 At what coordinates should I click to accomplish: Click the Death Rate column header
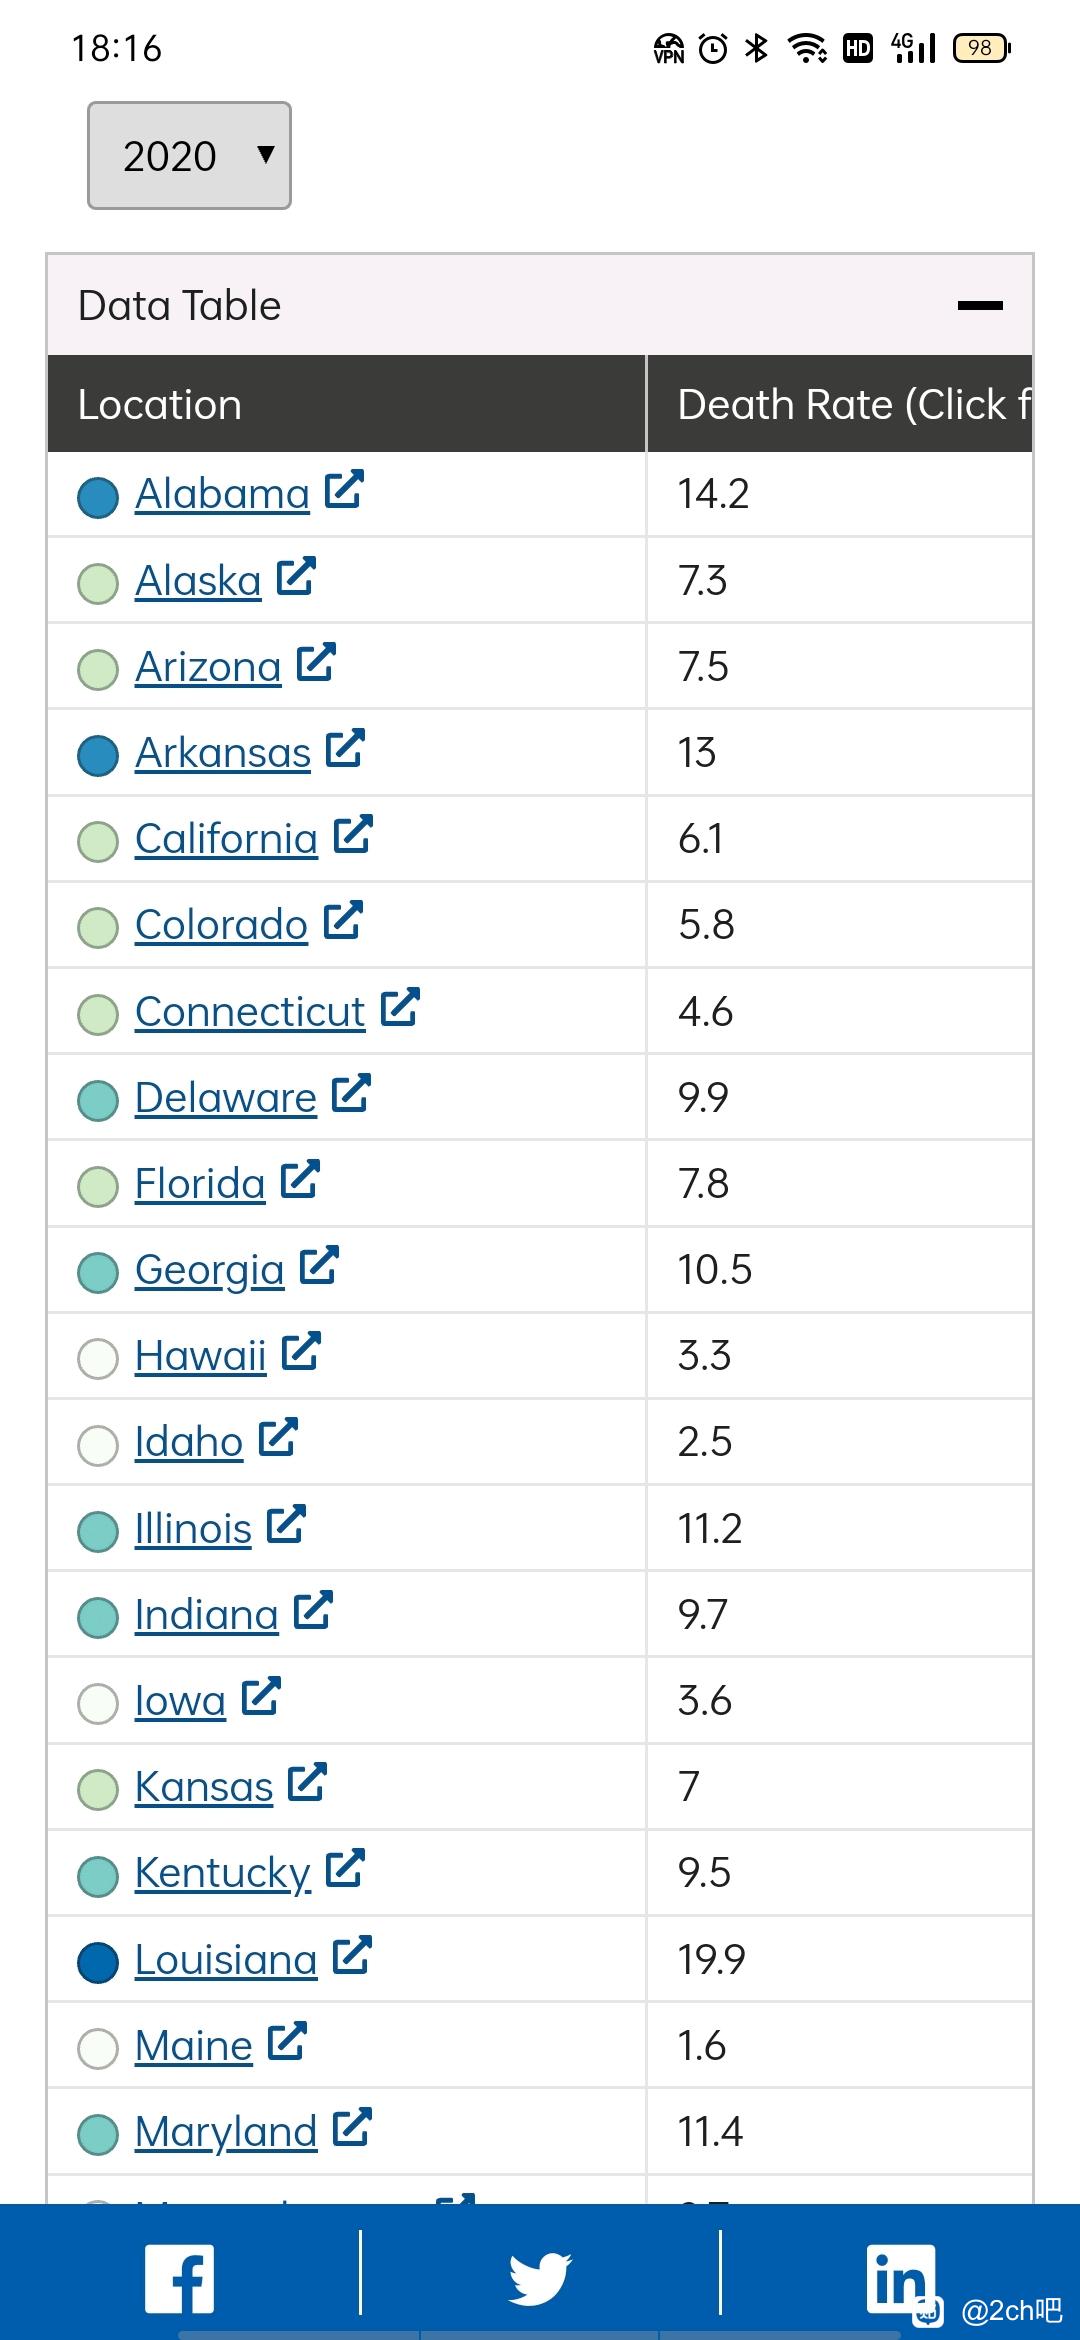tap(840, 404)
